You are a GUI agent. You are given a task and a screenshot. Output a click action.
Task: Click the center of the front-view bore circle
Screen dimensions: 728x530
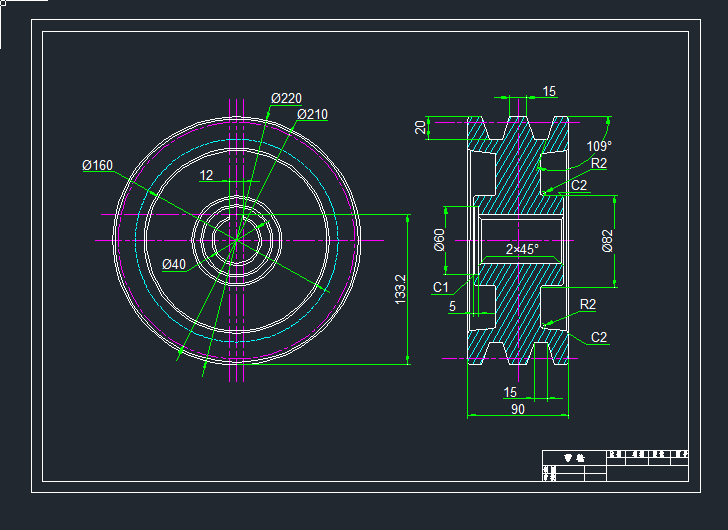238,240
